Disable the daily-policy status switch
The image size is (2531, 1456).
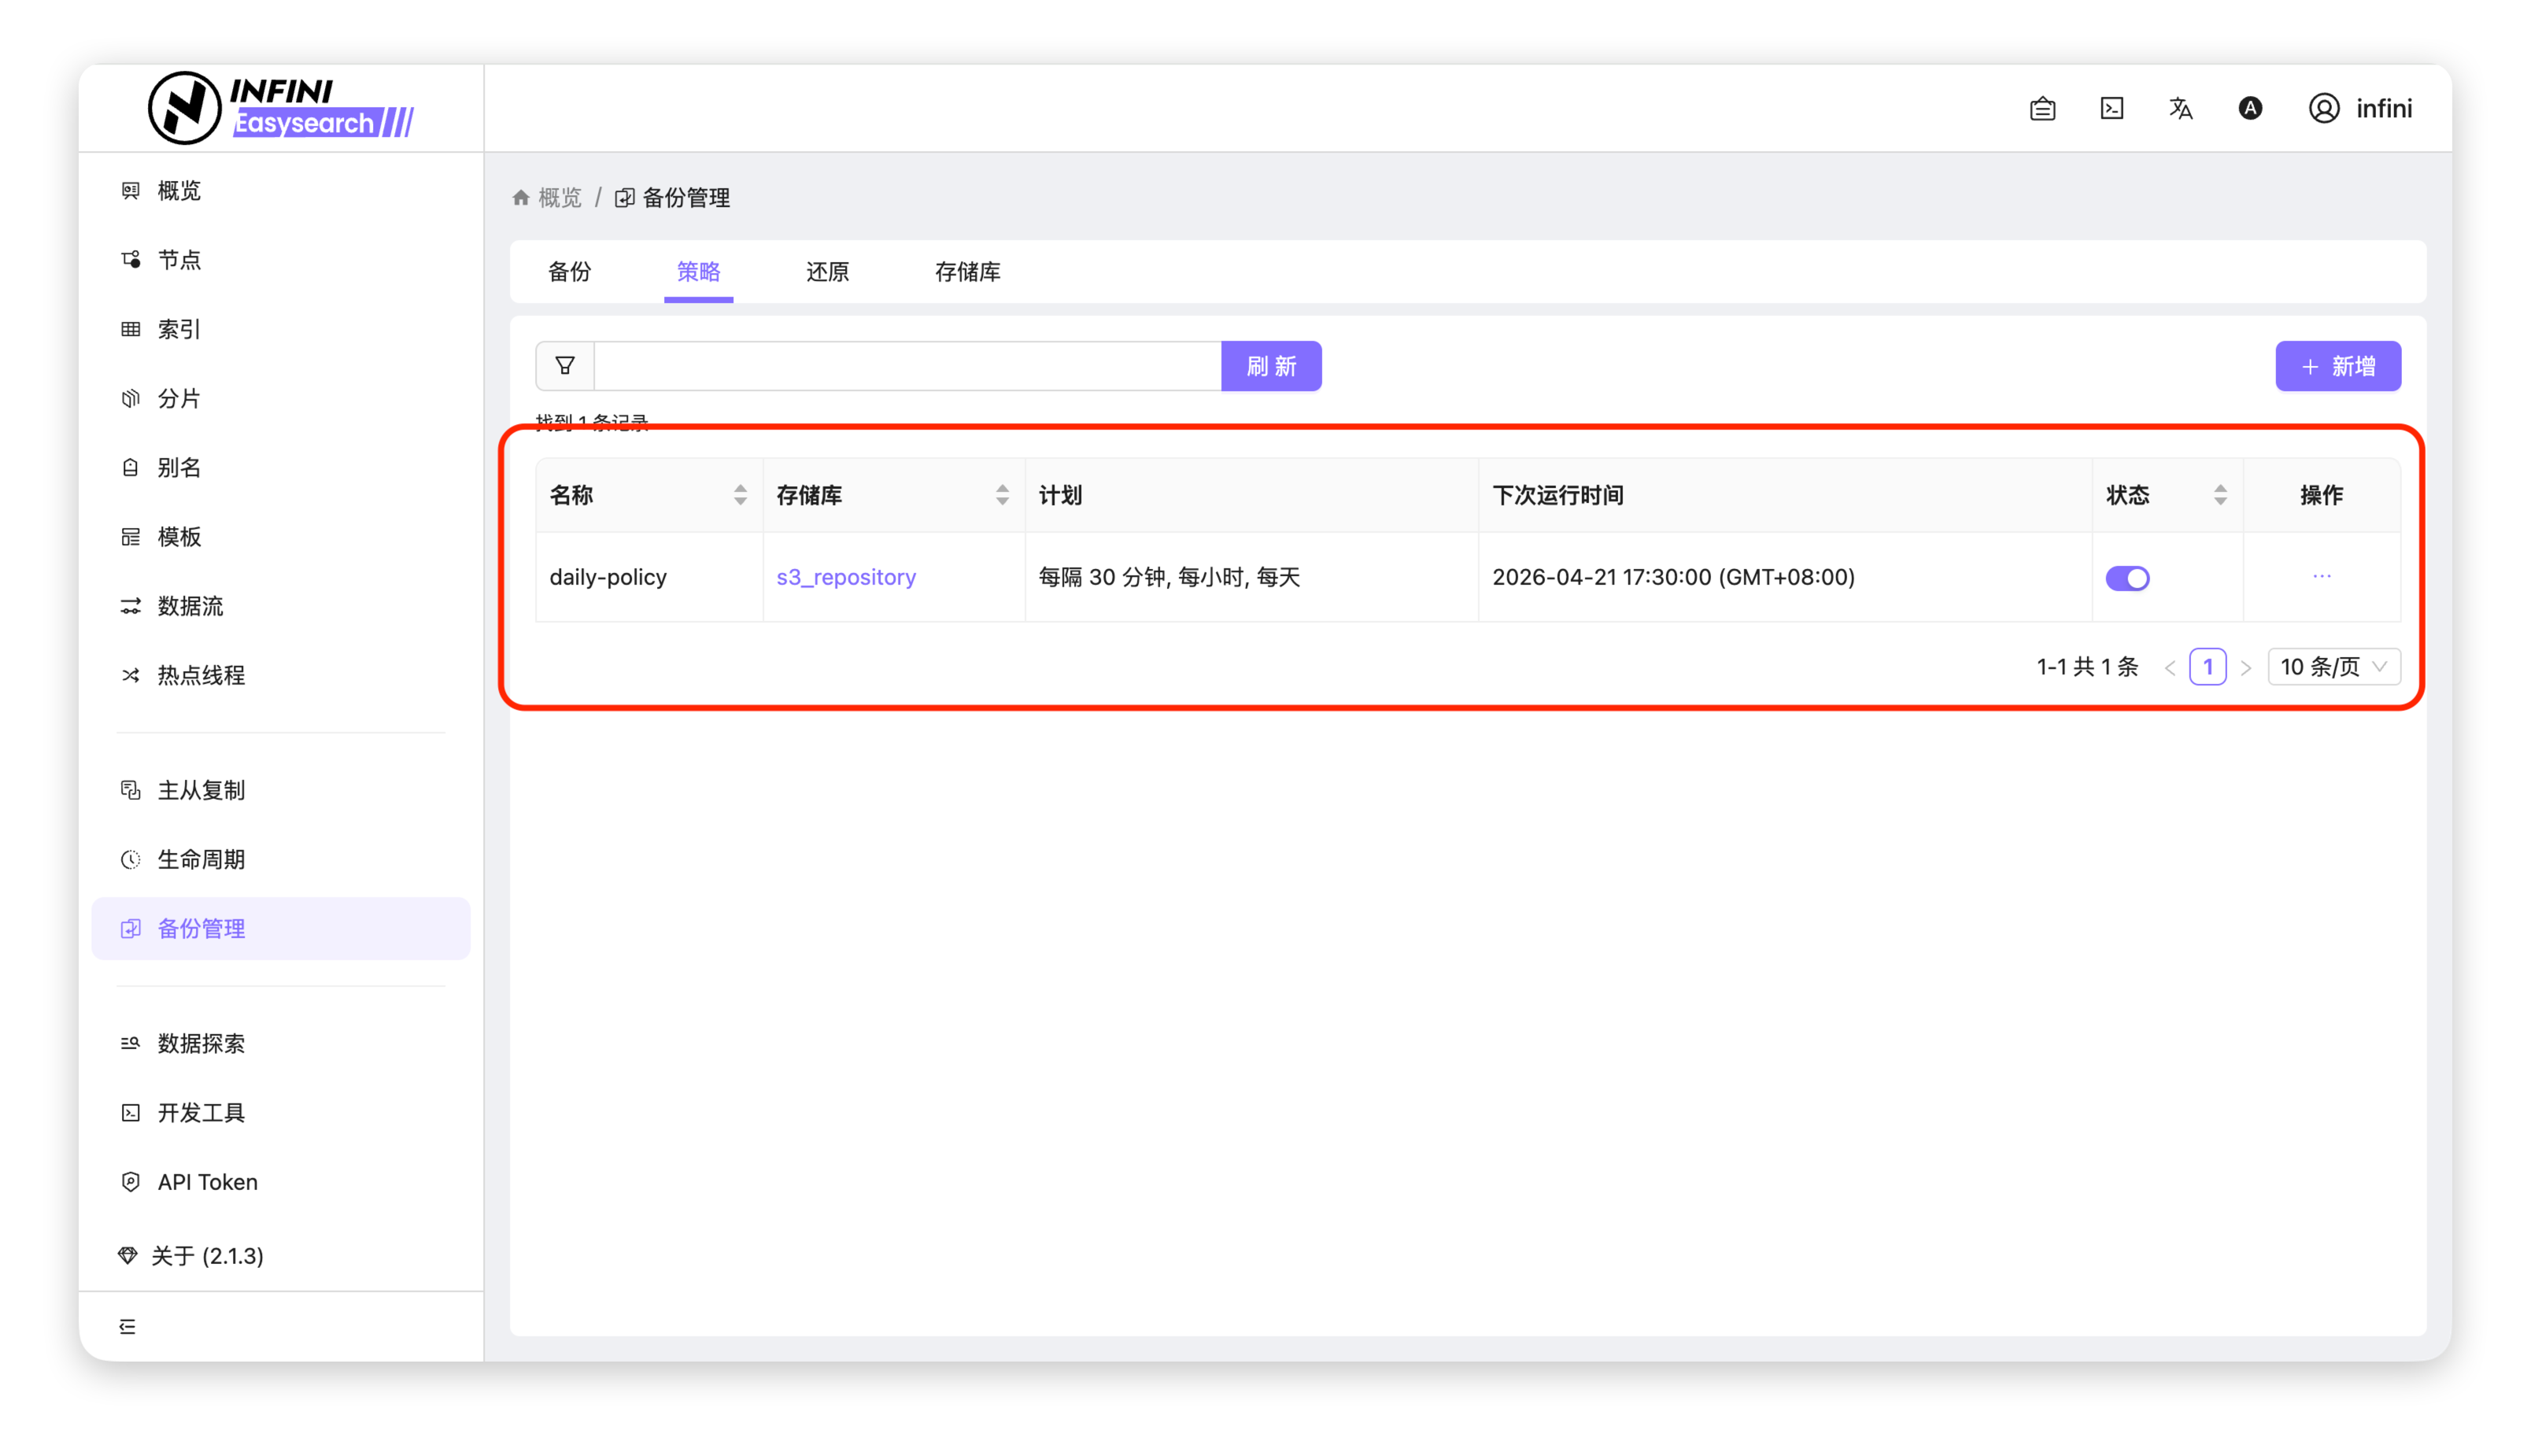click(2127, 578)
